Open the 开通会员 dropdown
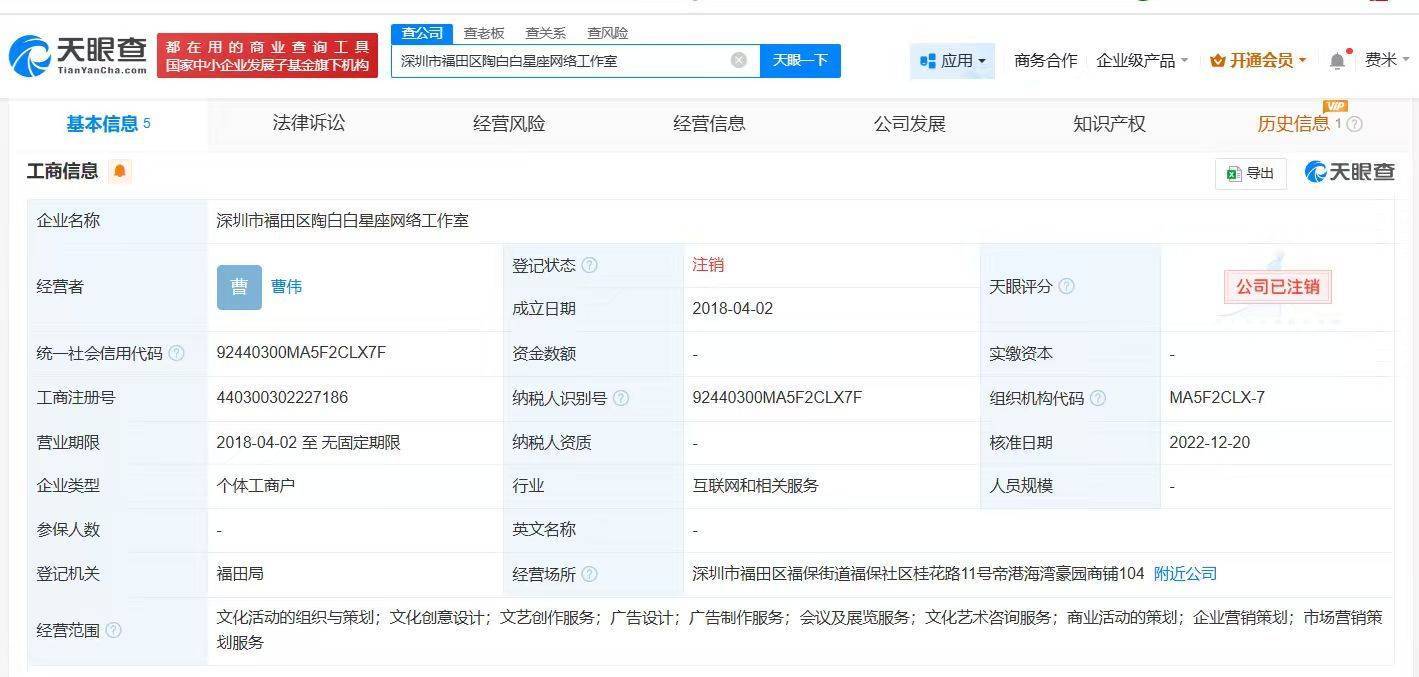 [1258, 61]
